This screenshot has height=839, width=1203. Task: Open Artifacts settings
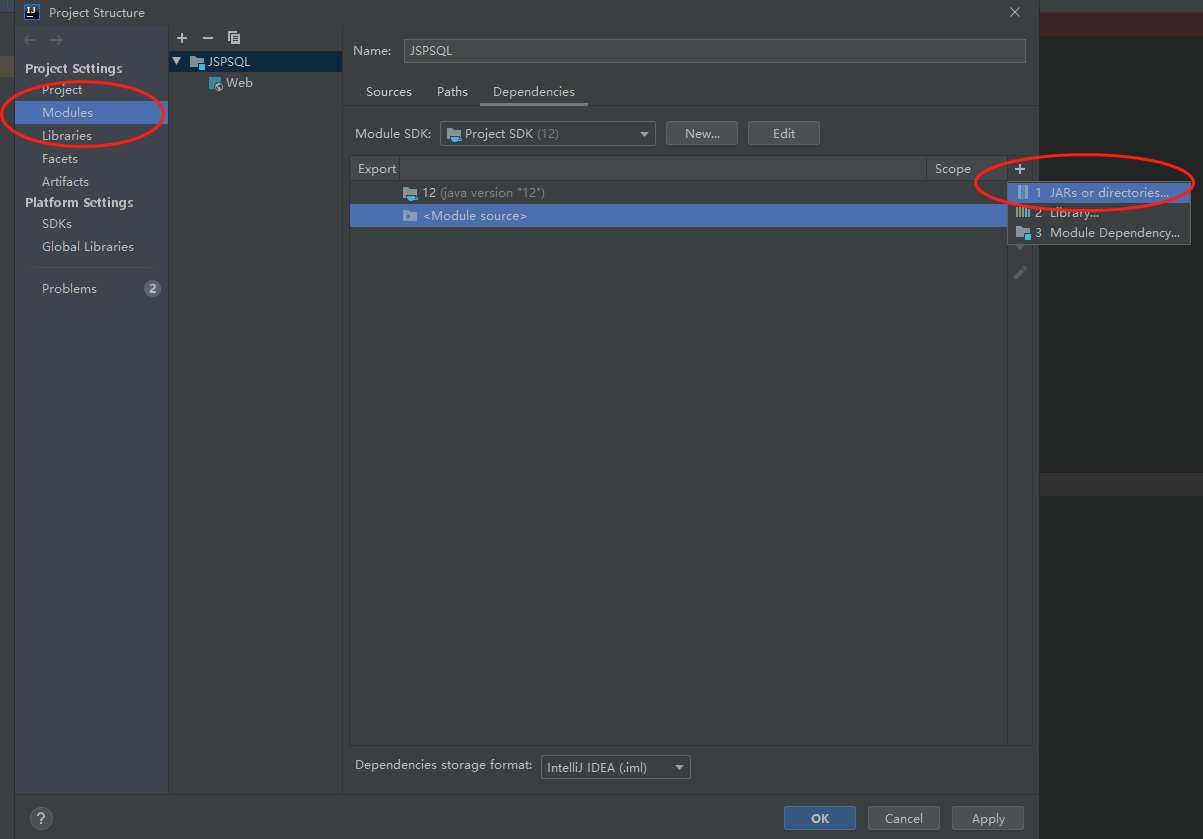[65, 182]
